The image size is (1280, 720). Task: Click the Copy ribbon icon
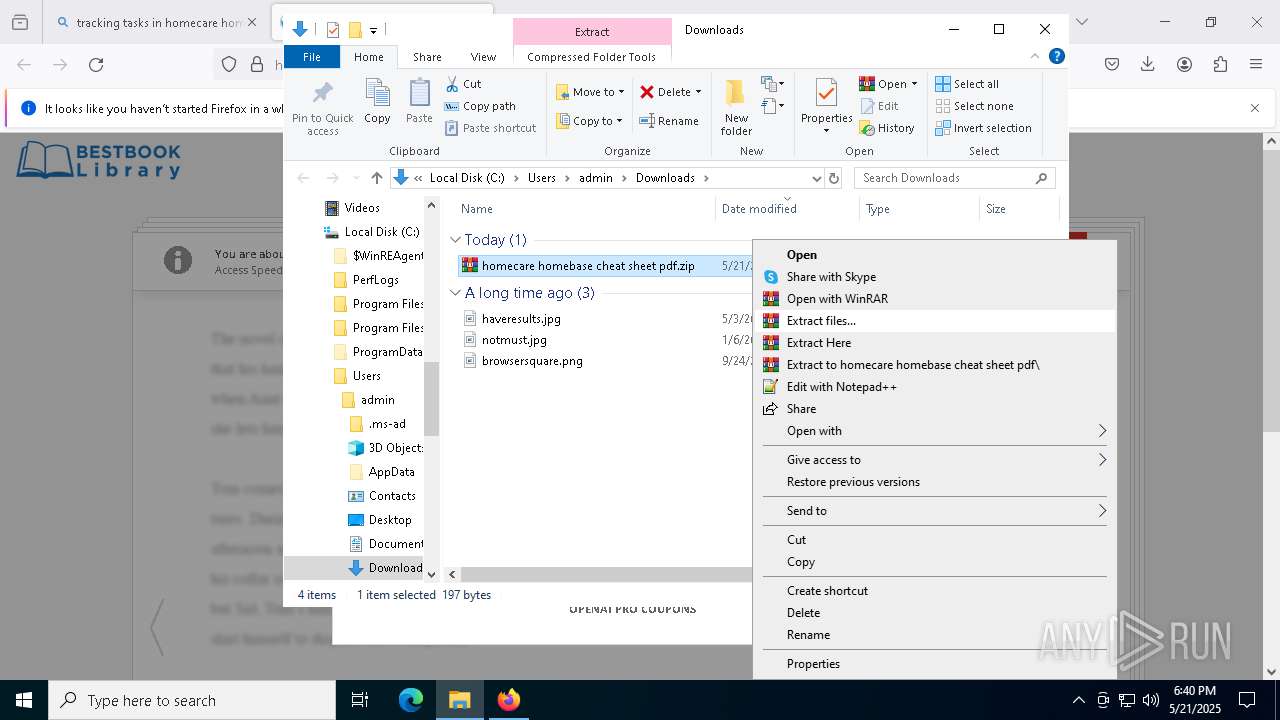click(377, 94)
